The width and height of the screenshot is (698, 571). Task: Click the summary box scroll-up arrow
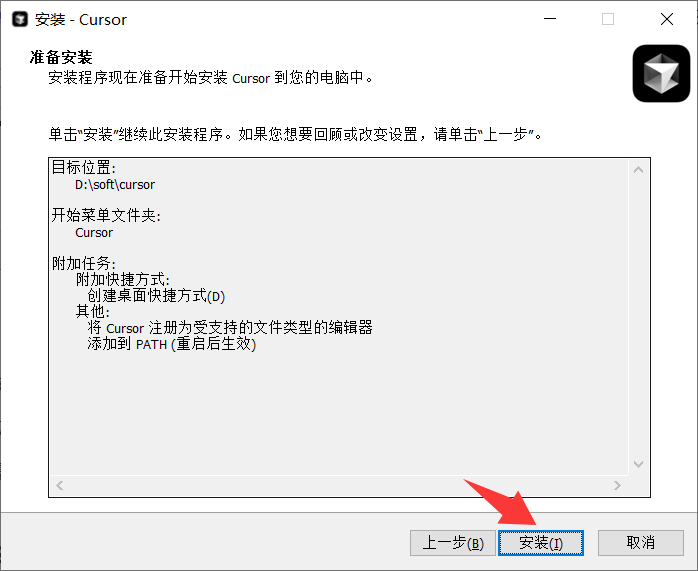coord(638,170)
